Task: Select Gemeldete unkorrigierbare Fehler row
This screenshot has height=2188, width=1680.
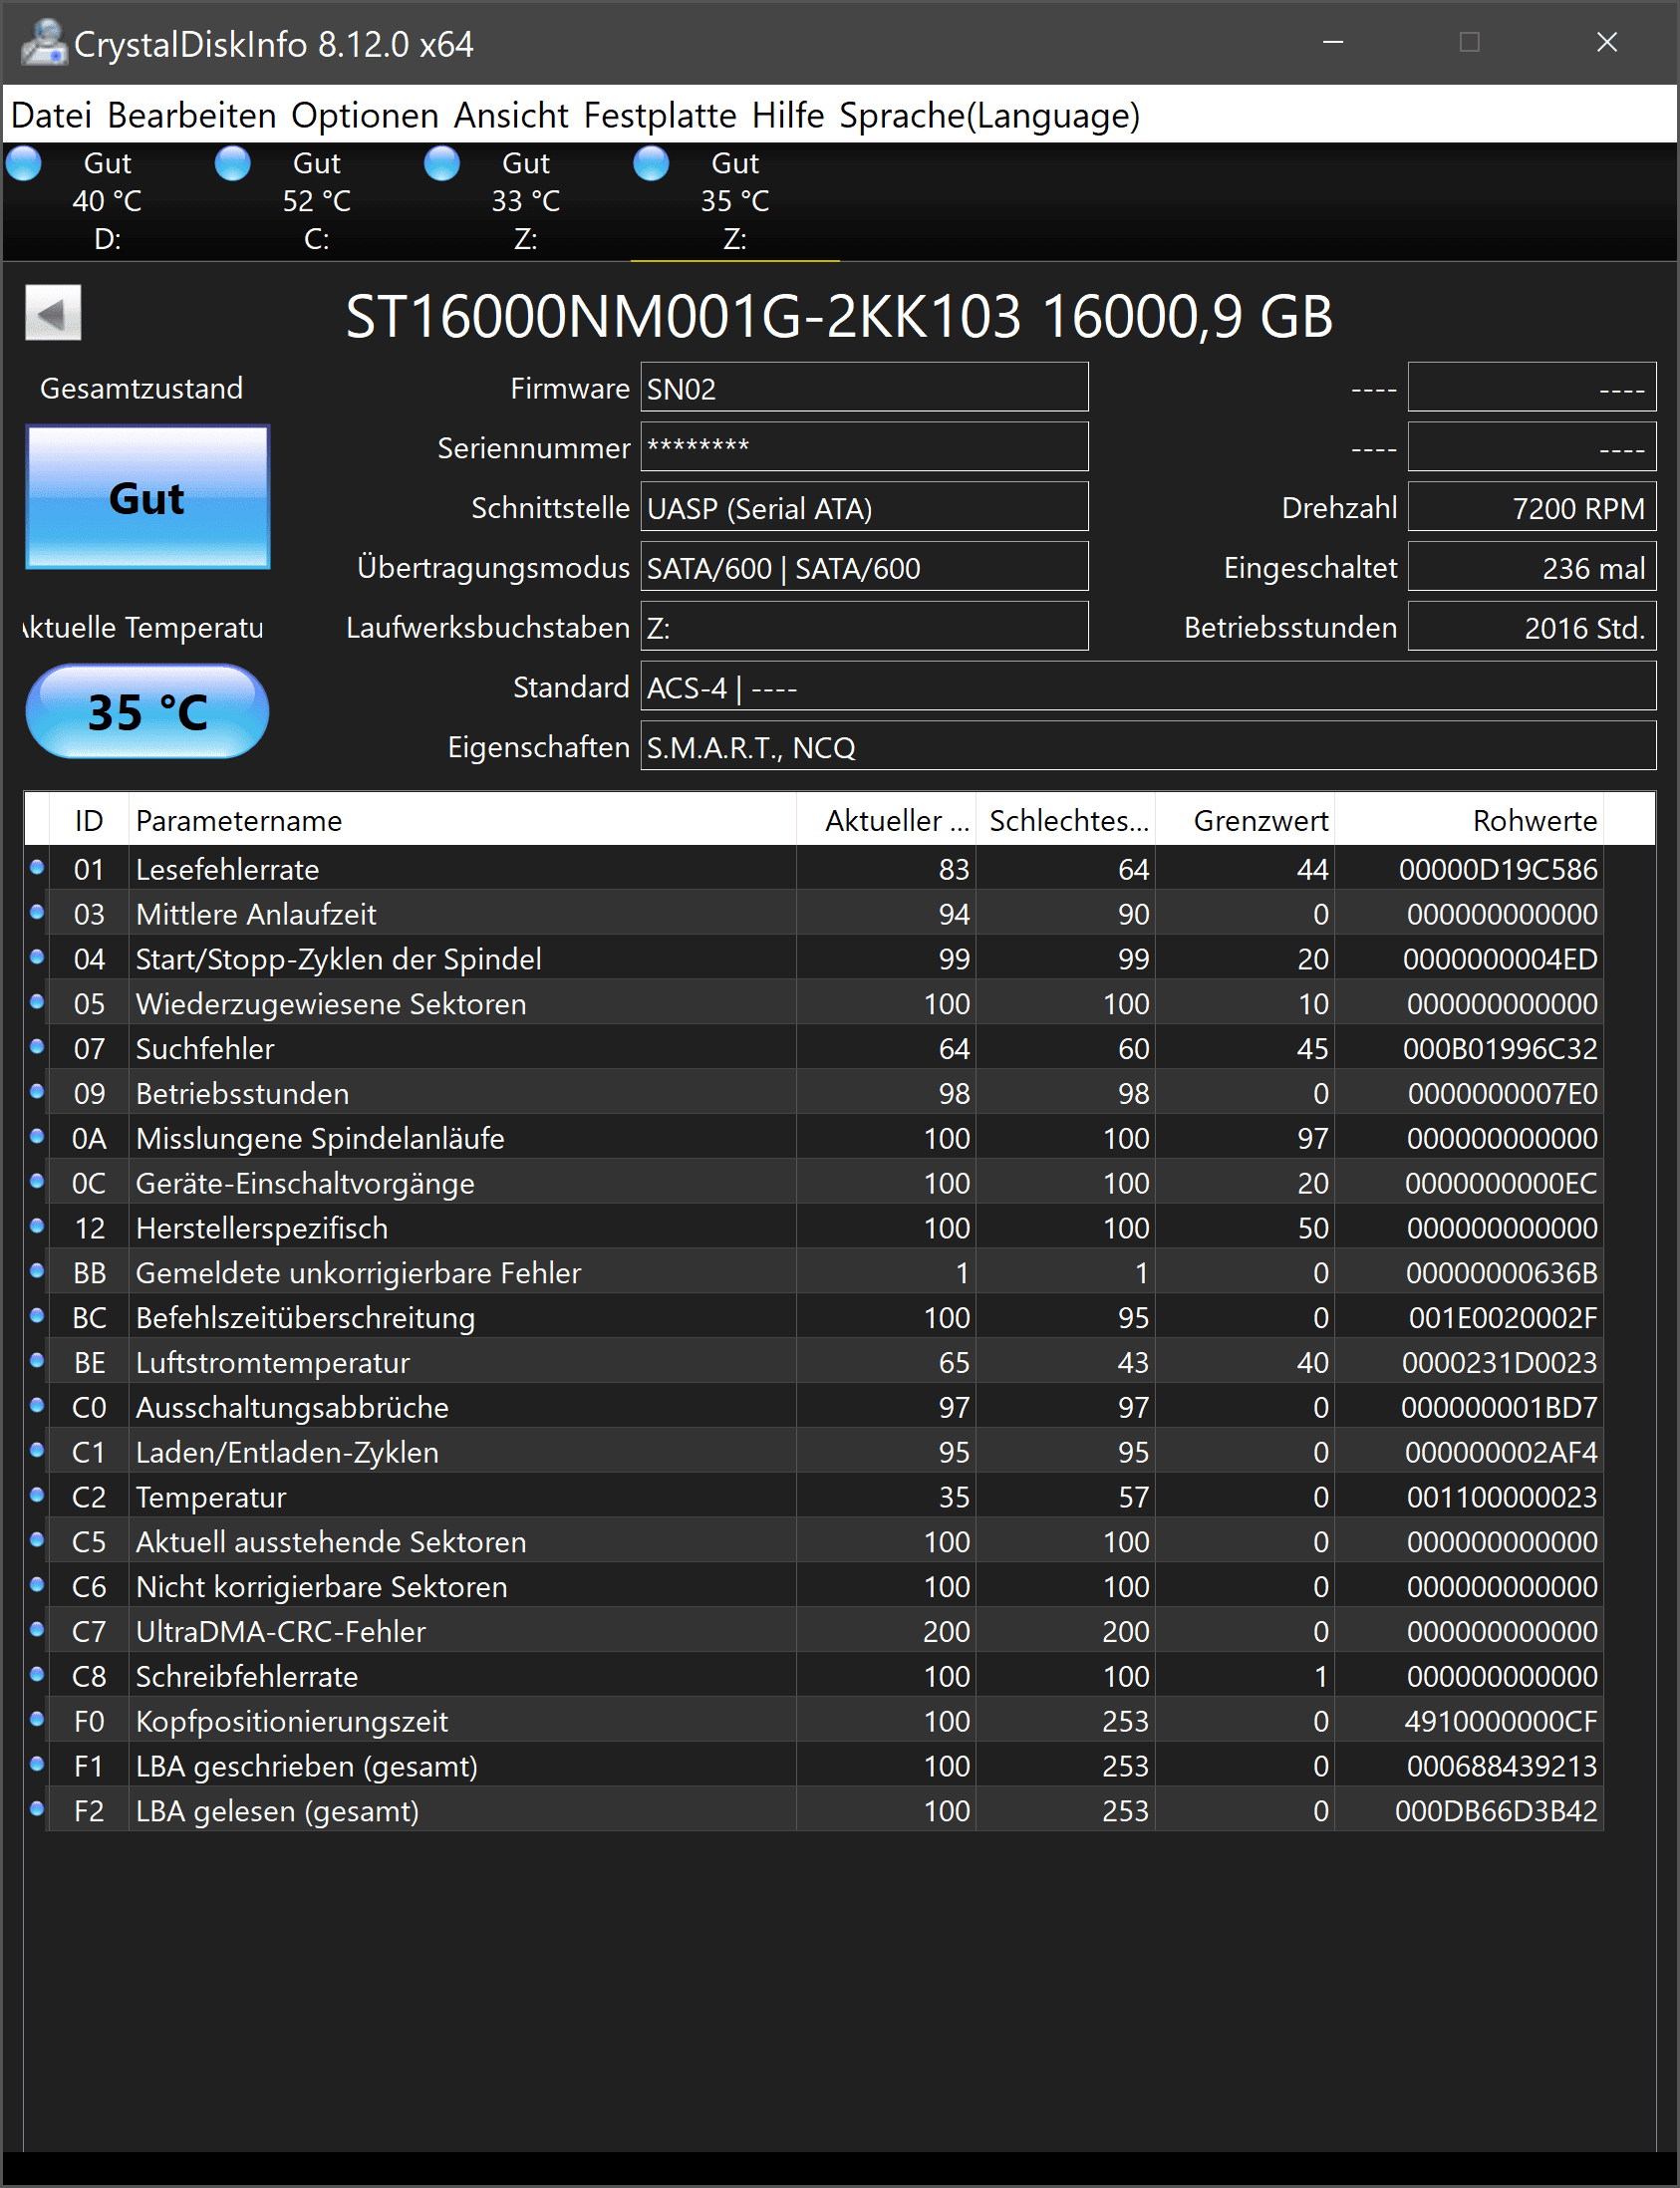Action: (814, 1272)
